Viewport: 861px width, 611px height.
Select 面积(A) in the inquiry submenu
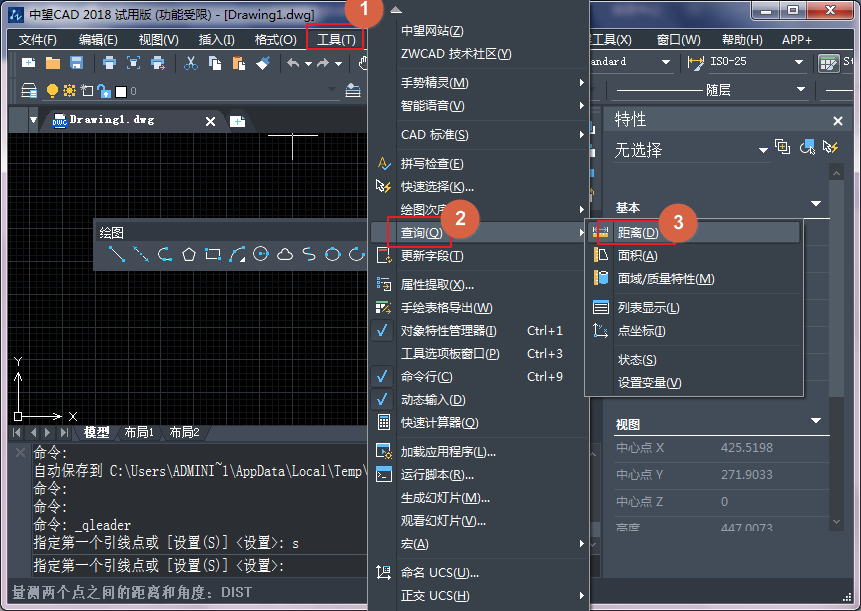[636, 255]
